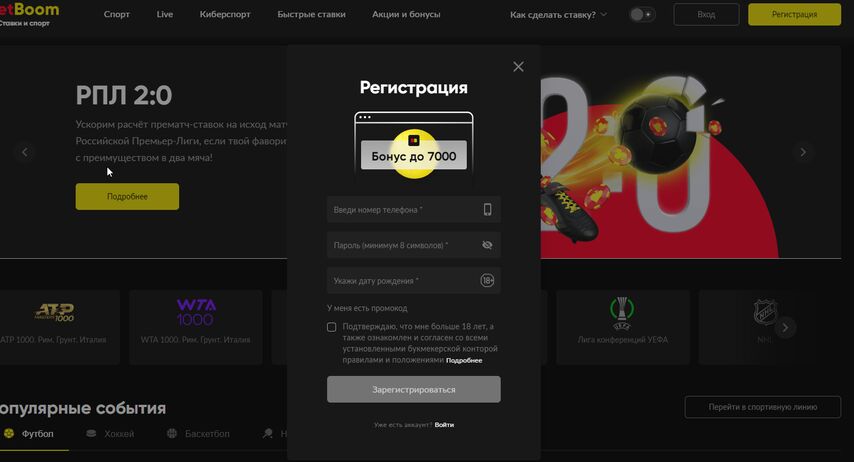Toggle the dark/light theme switch
This screenshot has width=854, height=462.
(642, 15)
